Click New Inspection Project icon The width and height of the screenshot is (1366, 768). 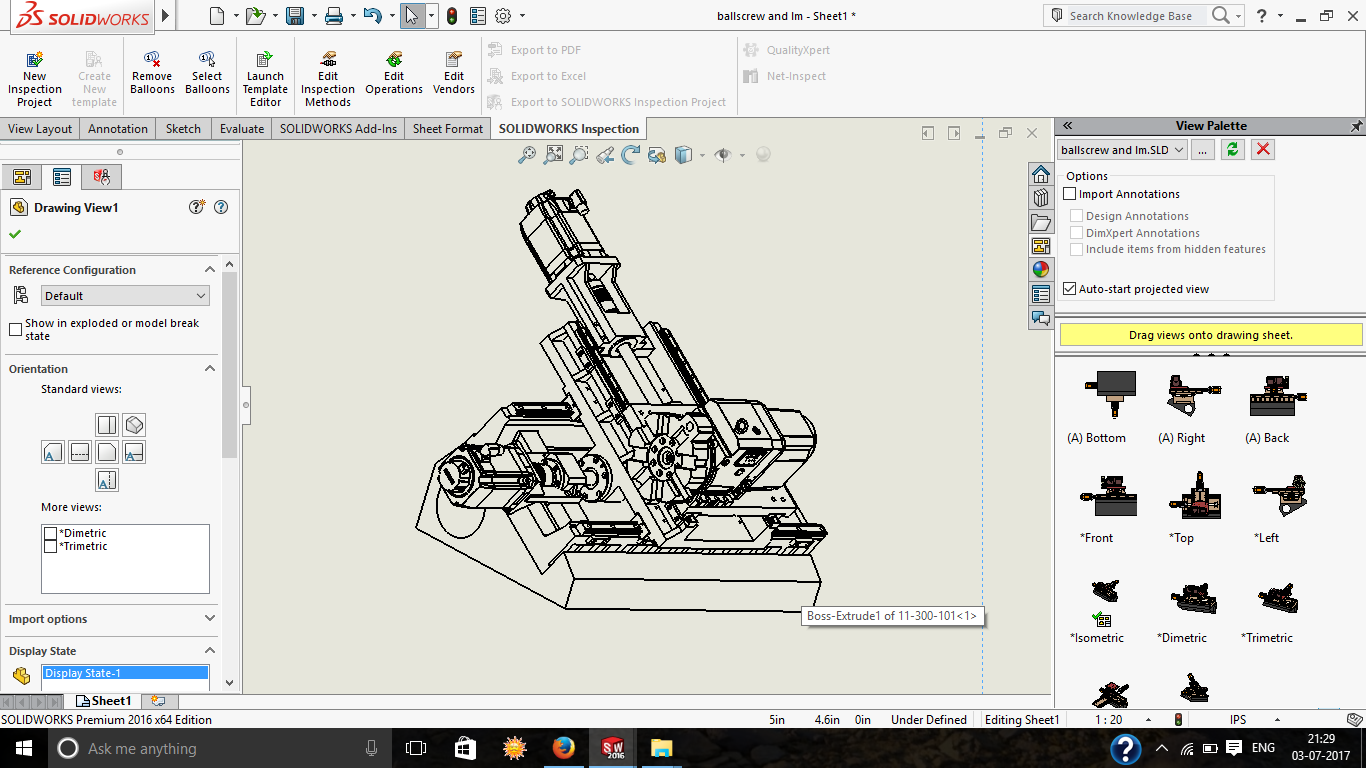[x=35, y=80]
